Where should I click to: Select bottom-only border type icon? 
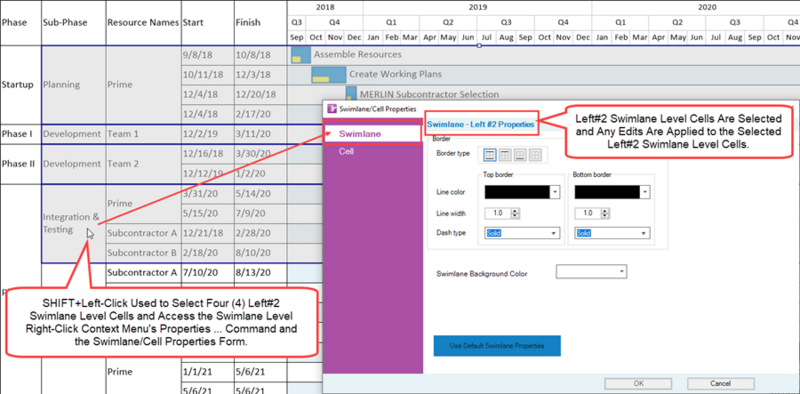pyautogui.click(x=519, y=155)
